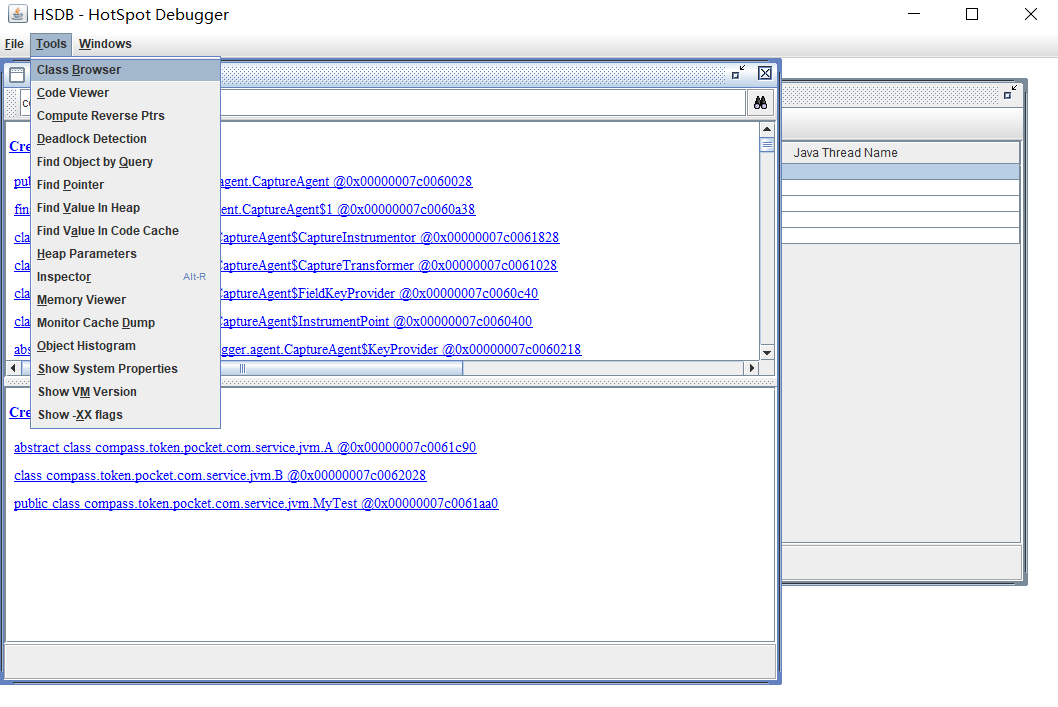
Task: Open Deadlock Detection tool
Action: (126, 138)
